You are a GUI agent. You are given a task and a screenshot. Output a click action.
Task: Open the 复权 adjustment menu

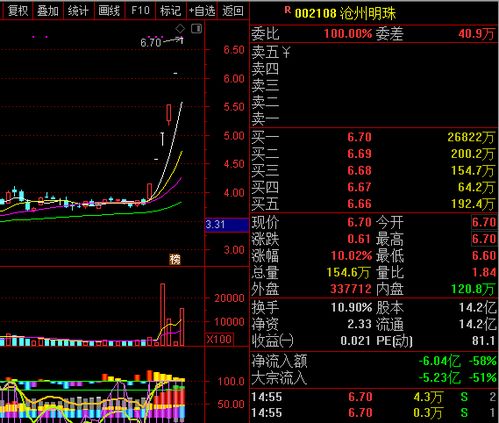[18, 11]
